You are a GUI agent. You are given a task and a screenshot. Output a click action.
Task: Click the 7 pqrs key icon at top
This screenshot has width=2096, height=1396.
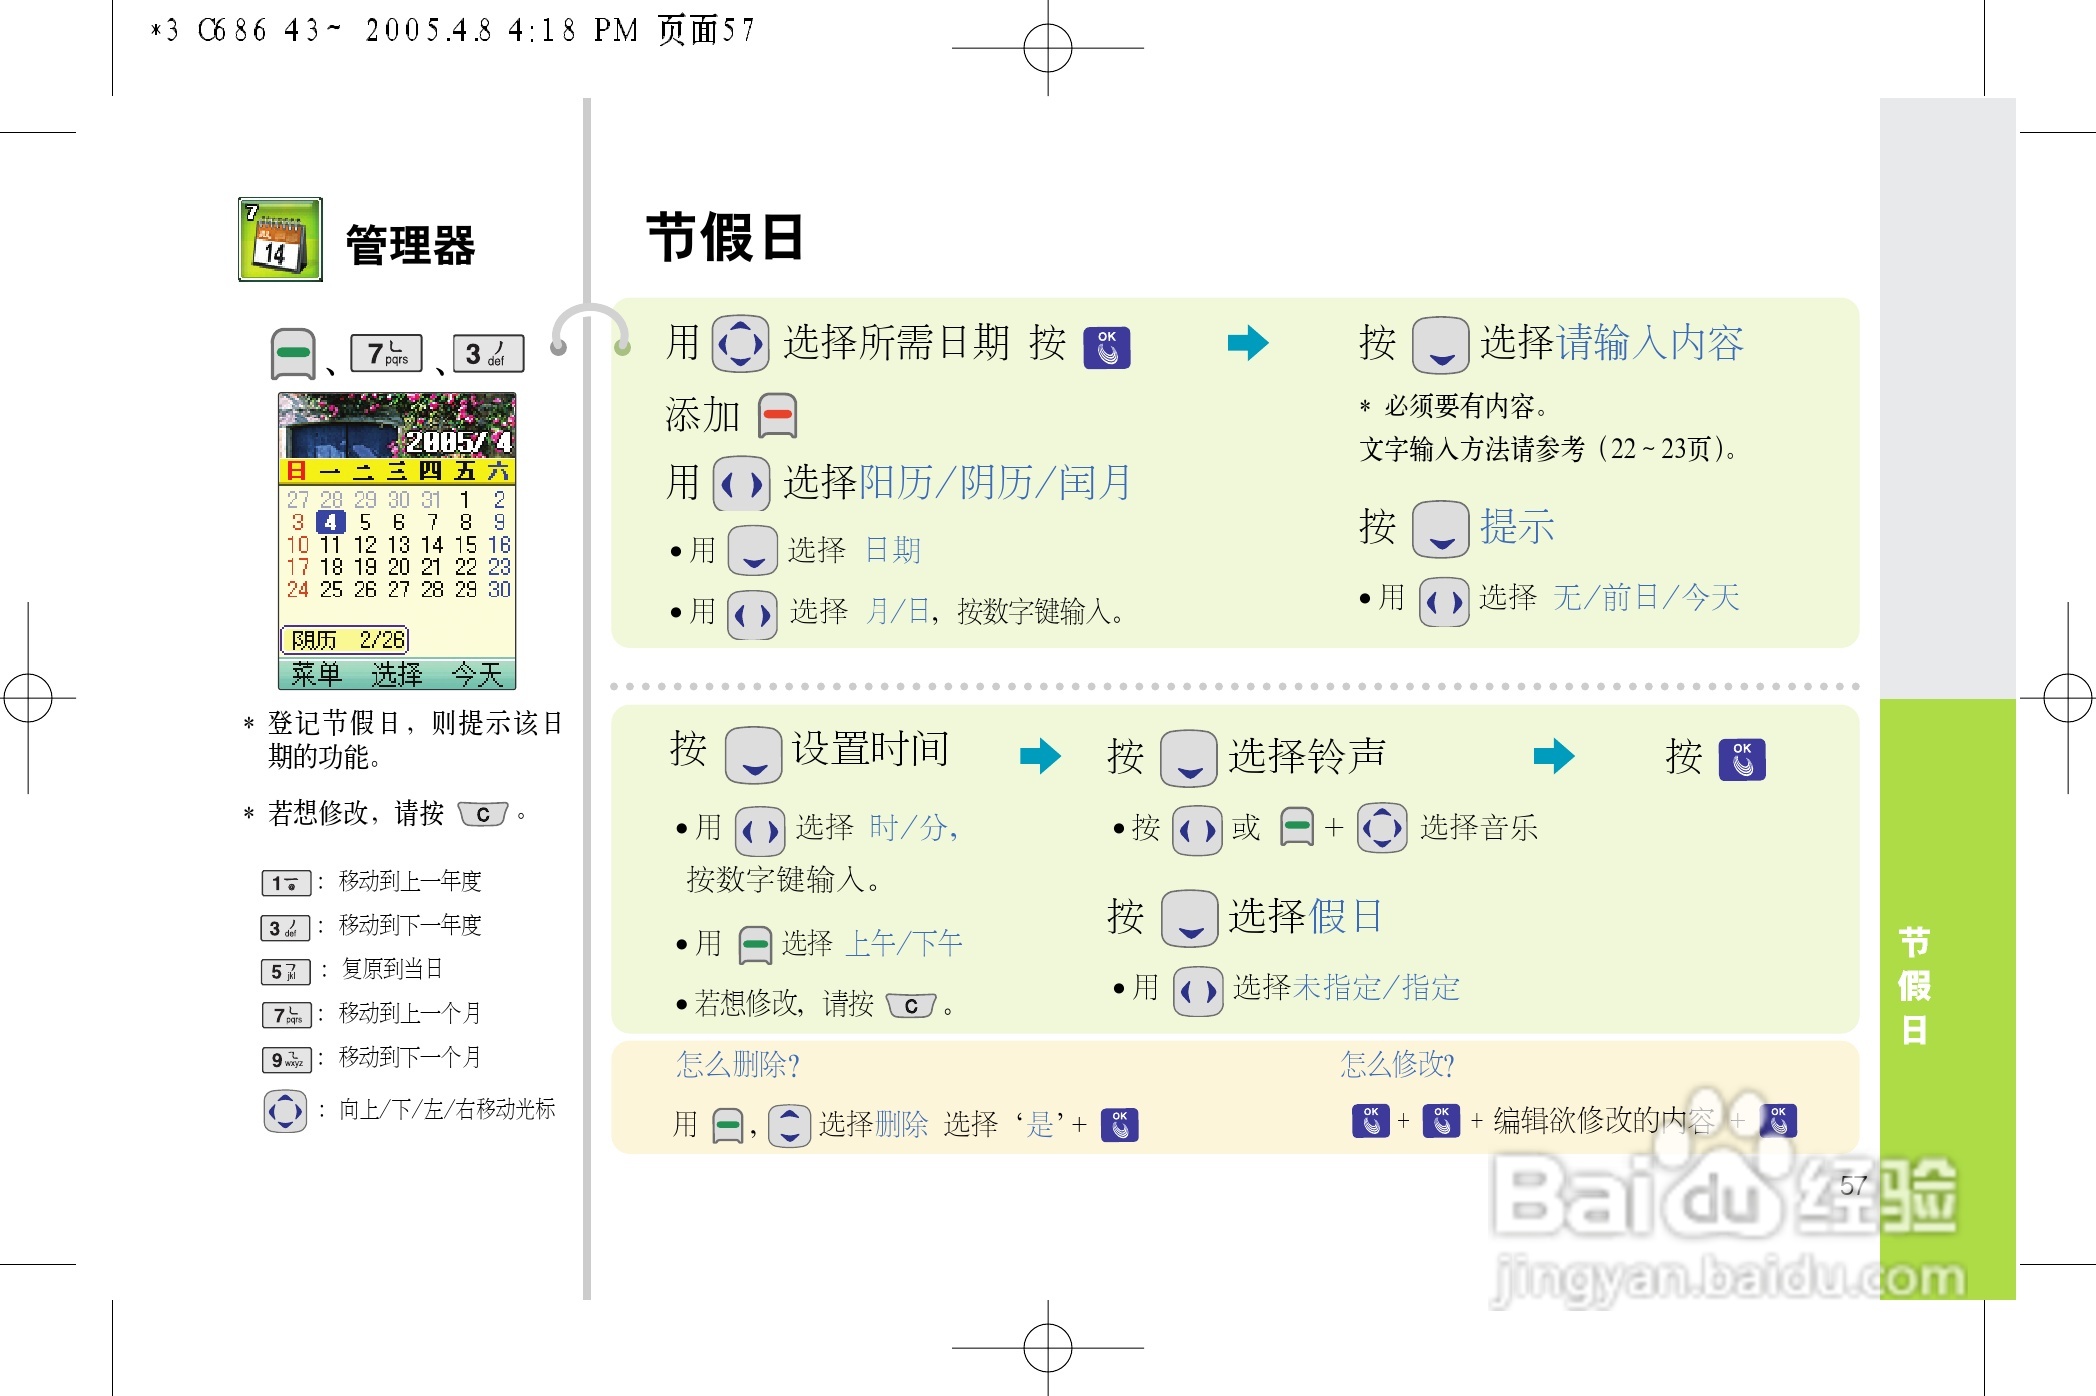(386, 353)
